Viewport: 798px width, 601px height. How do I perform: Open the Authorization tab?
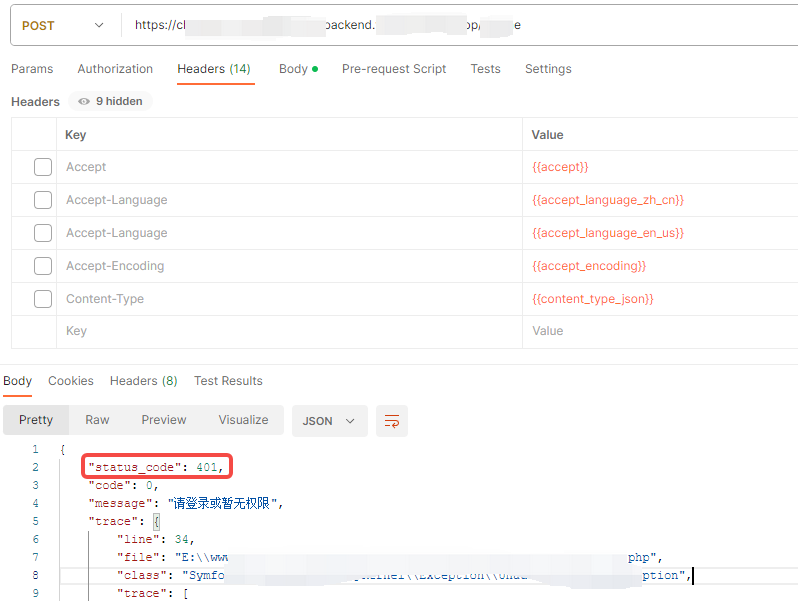coord(115,69)
